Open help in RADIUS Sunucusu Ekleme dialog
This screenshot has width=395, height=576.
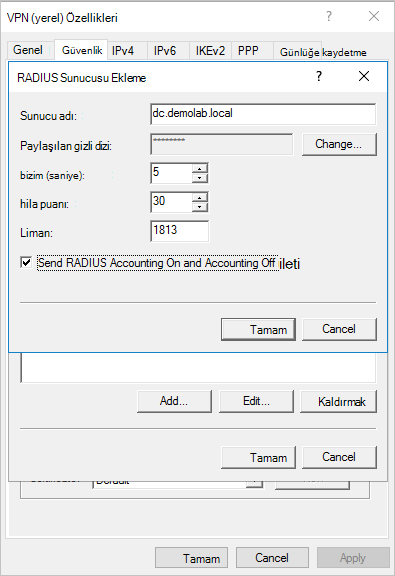tap(319, 76)
